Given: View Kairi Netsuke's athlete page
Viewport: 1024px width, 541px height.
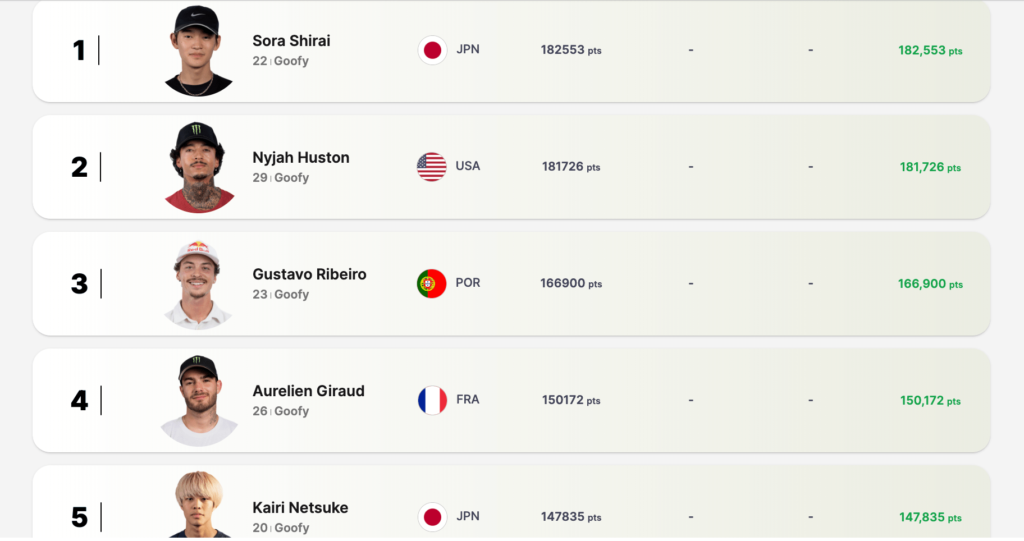Looking at the screenshot, I should (x=300, y=508).
